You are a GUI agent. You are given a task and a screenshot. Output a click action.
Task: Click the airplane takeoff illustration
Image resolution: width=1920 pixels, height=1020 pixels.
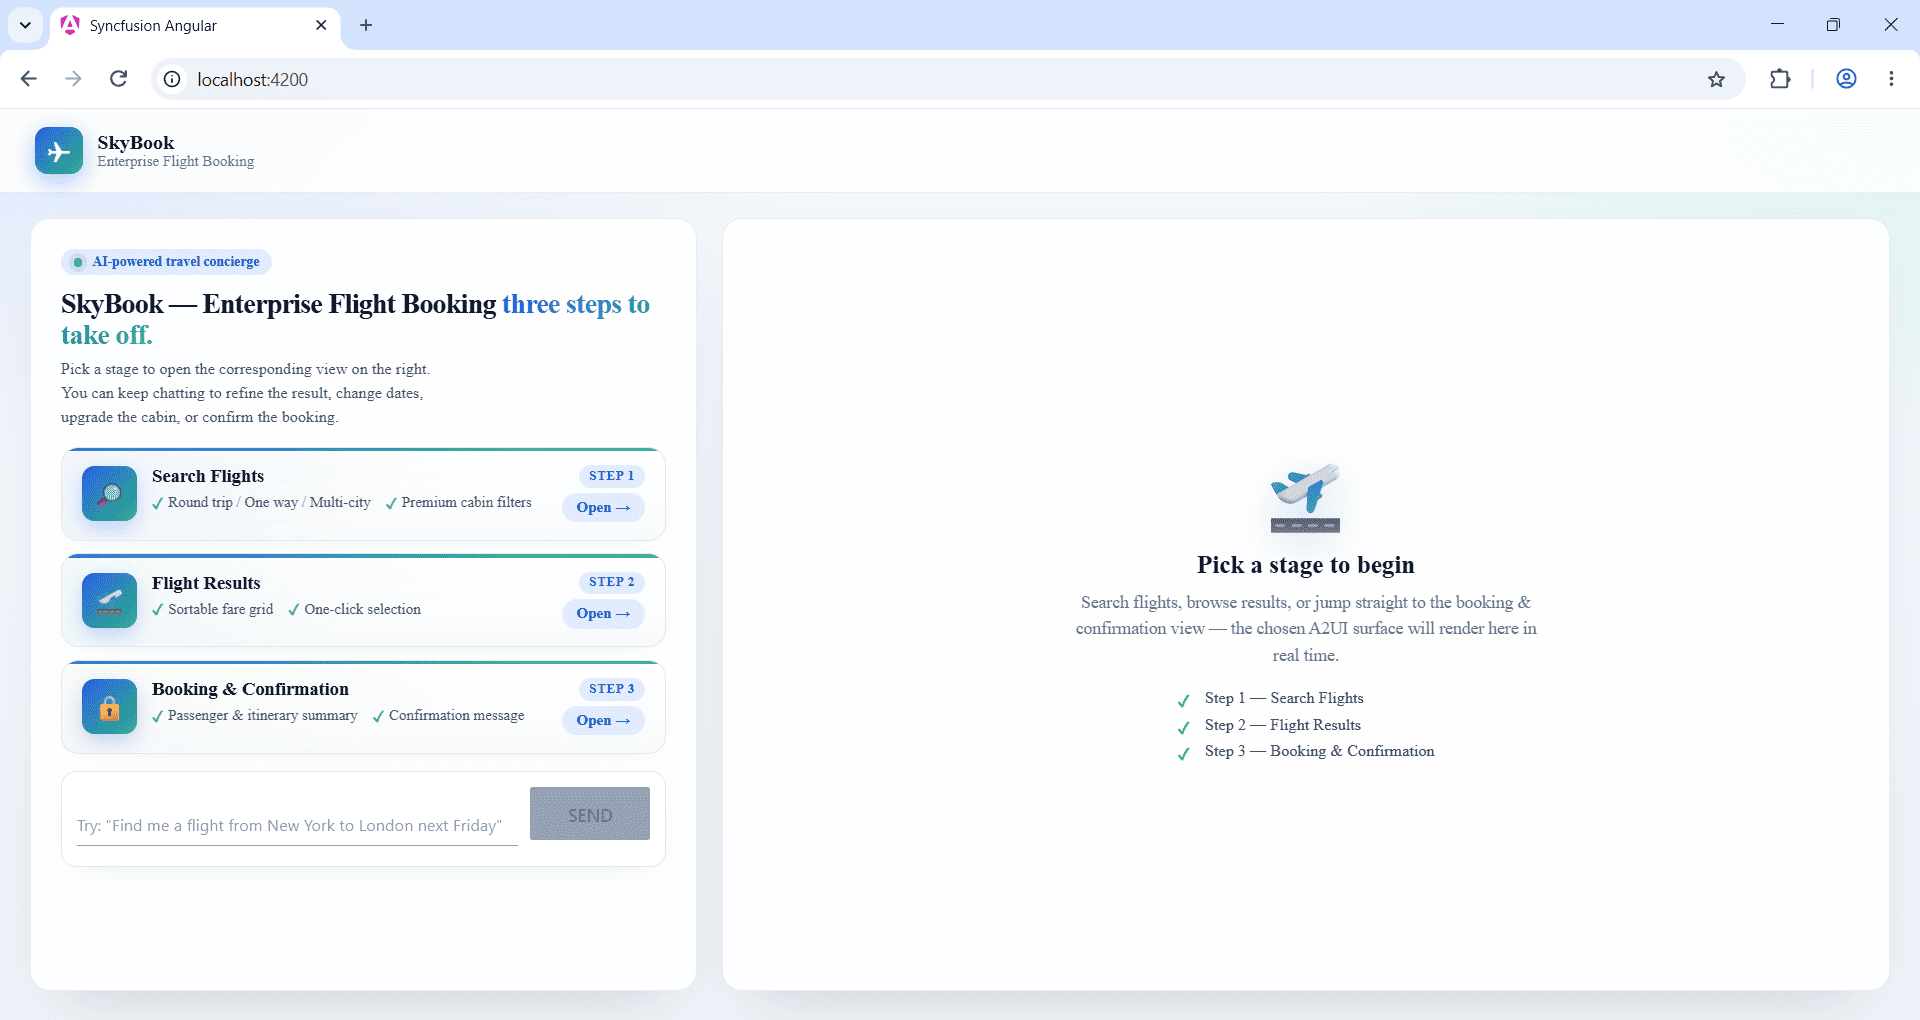tap(1305, 497)
